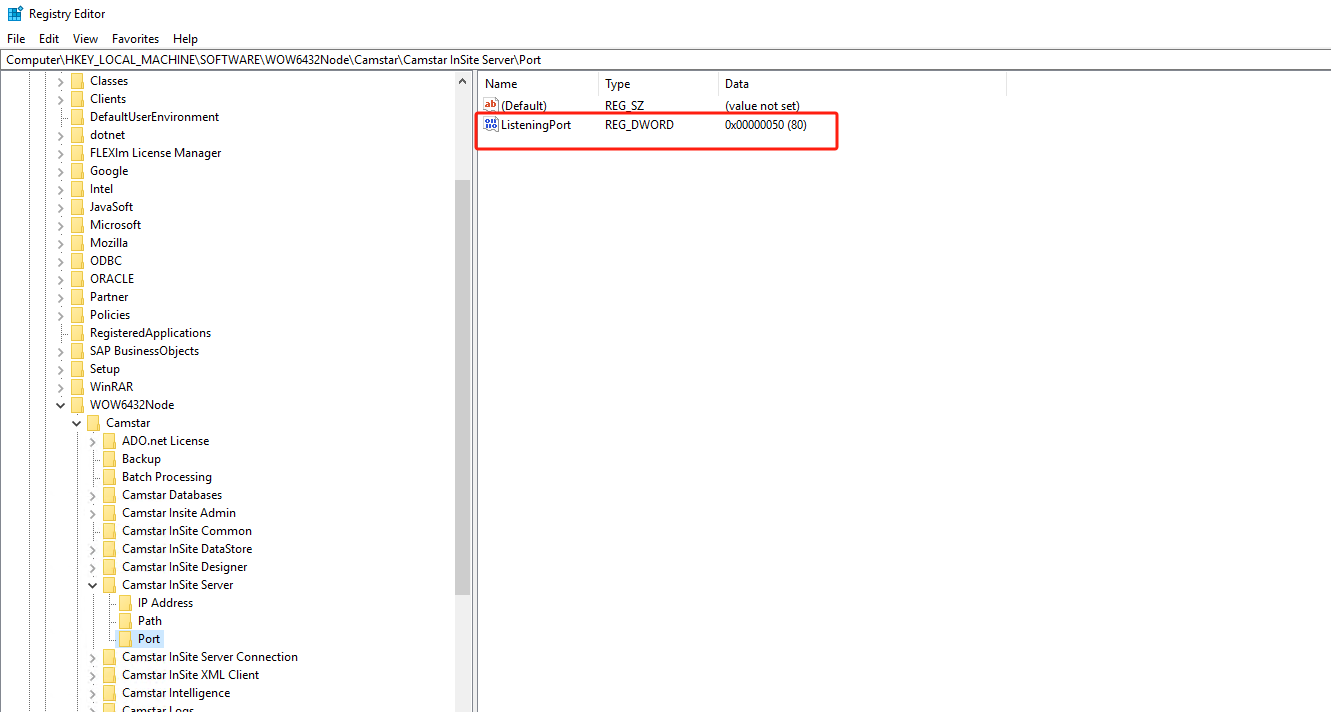
Task: Click the Data column header
Action: pyautogui.click(x=862, y=84)
